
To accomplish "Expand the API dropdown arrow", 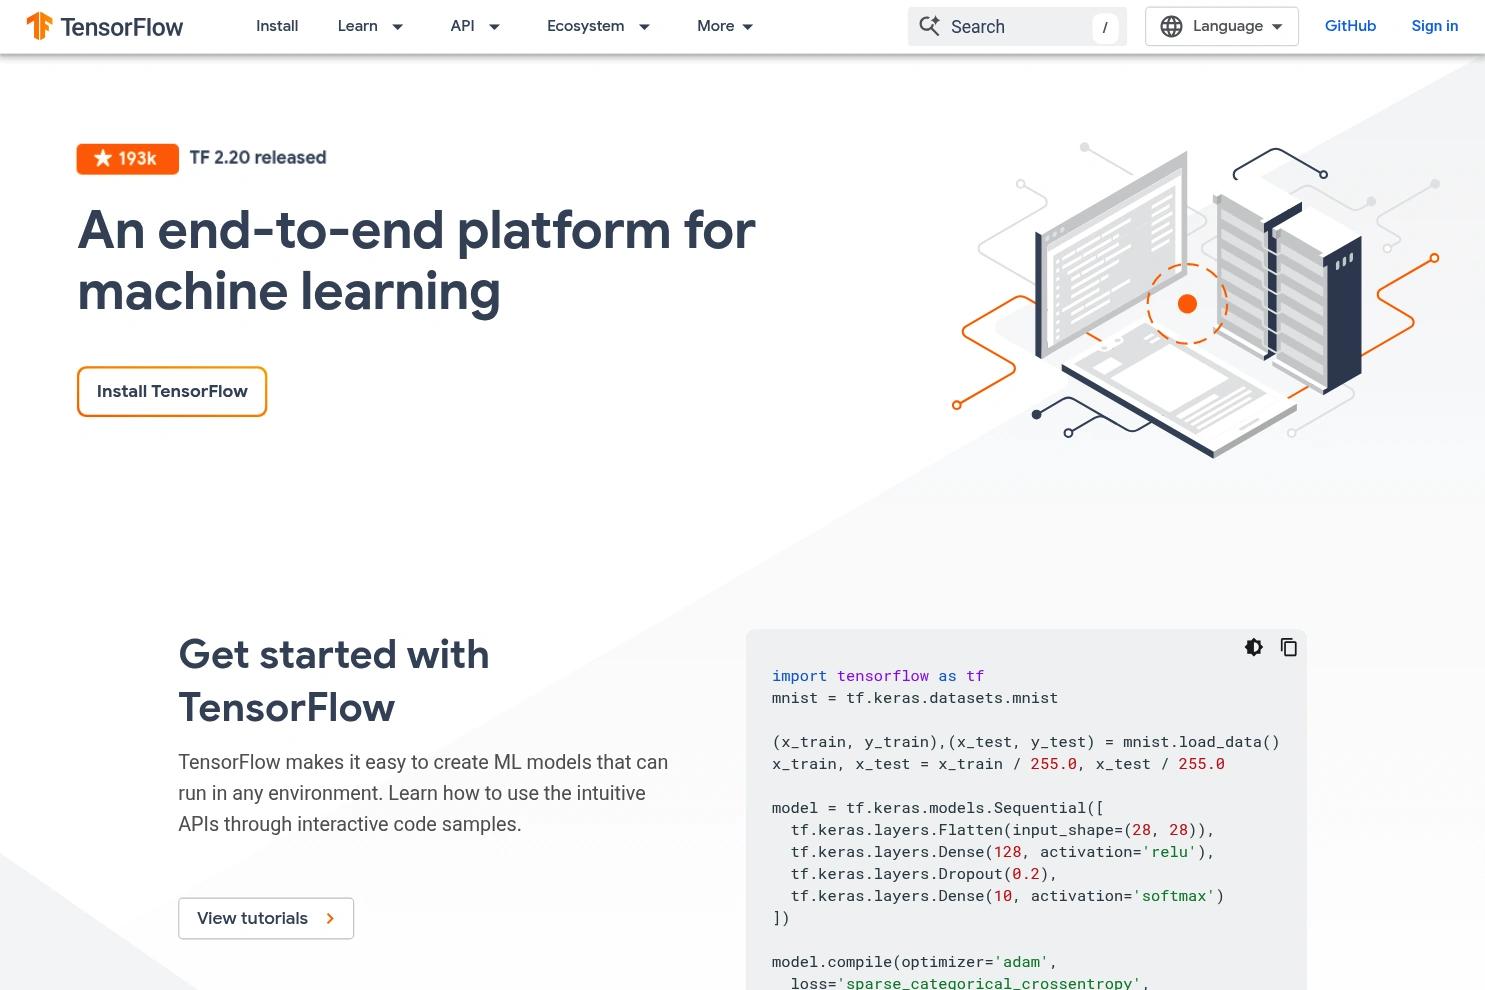I will (x=494, y=27).
